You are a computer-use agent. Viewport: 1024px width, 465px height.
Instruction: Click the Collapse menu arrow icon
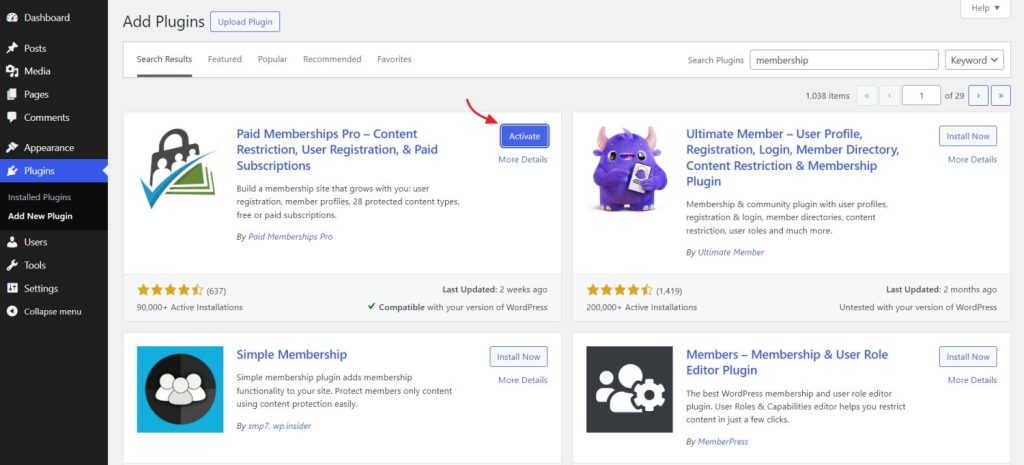click(12, 312)
